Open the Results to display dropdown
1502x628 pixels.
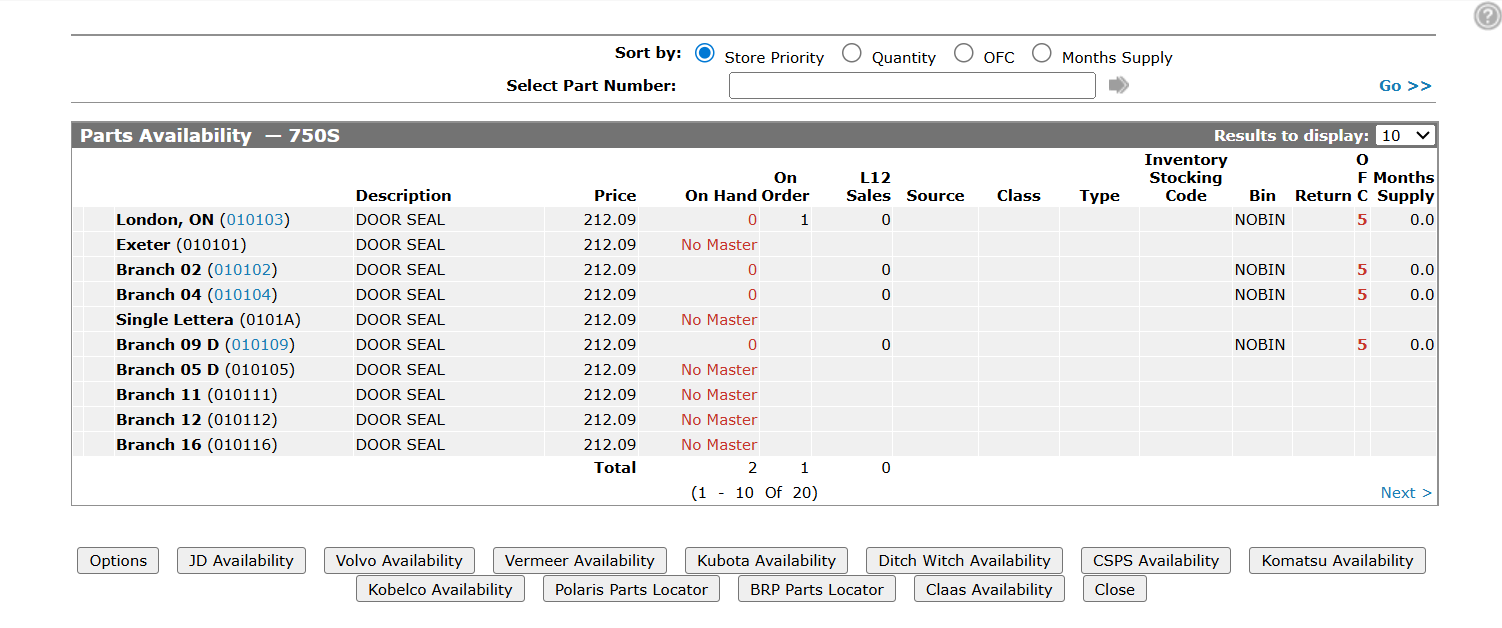1405,135
